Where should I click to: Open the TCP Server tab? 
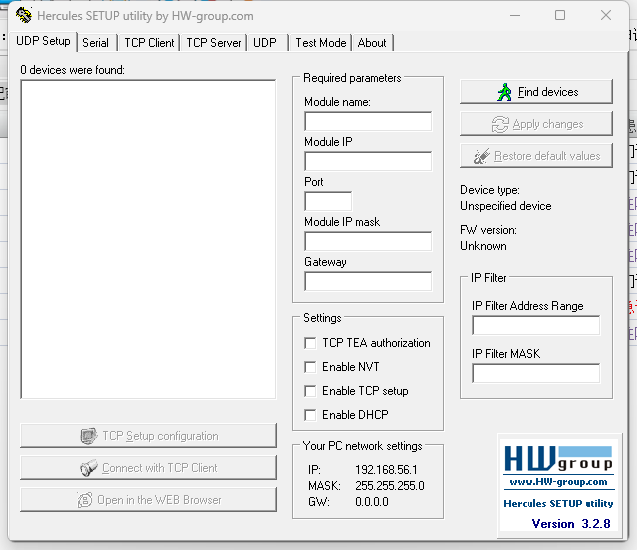214,43
